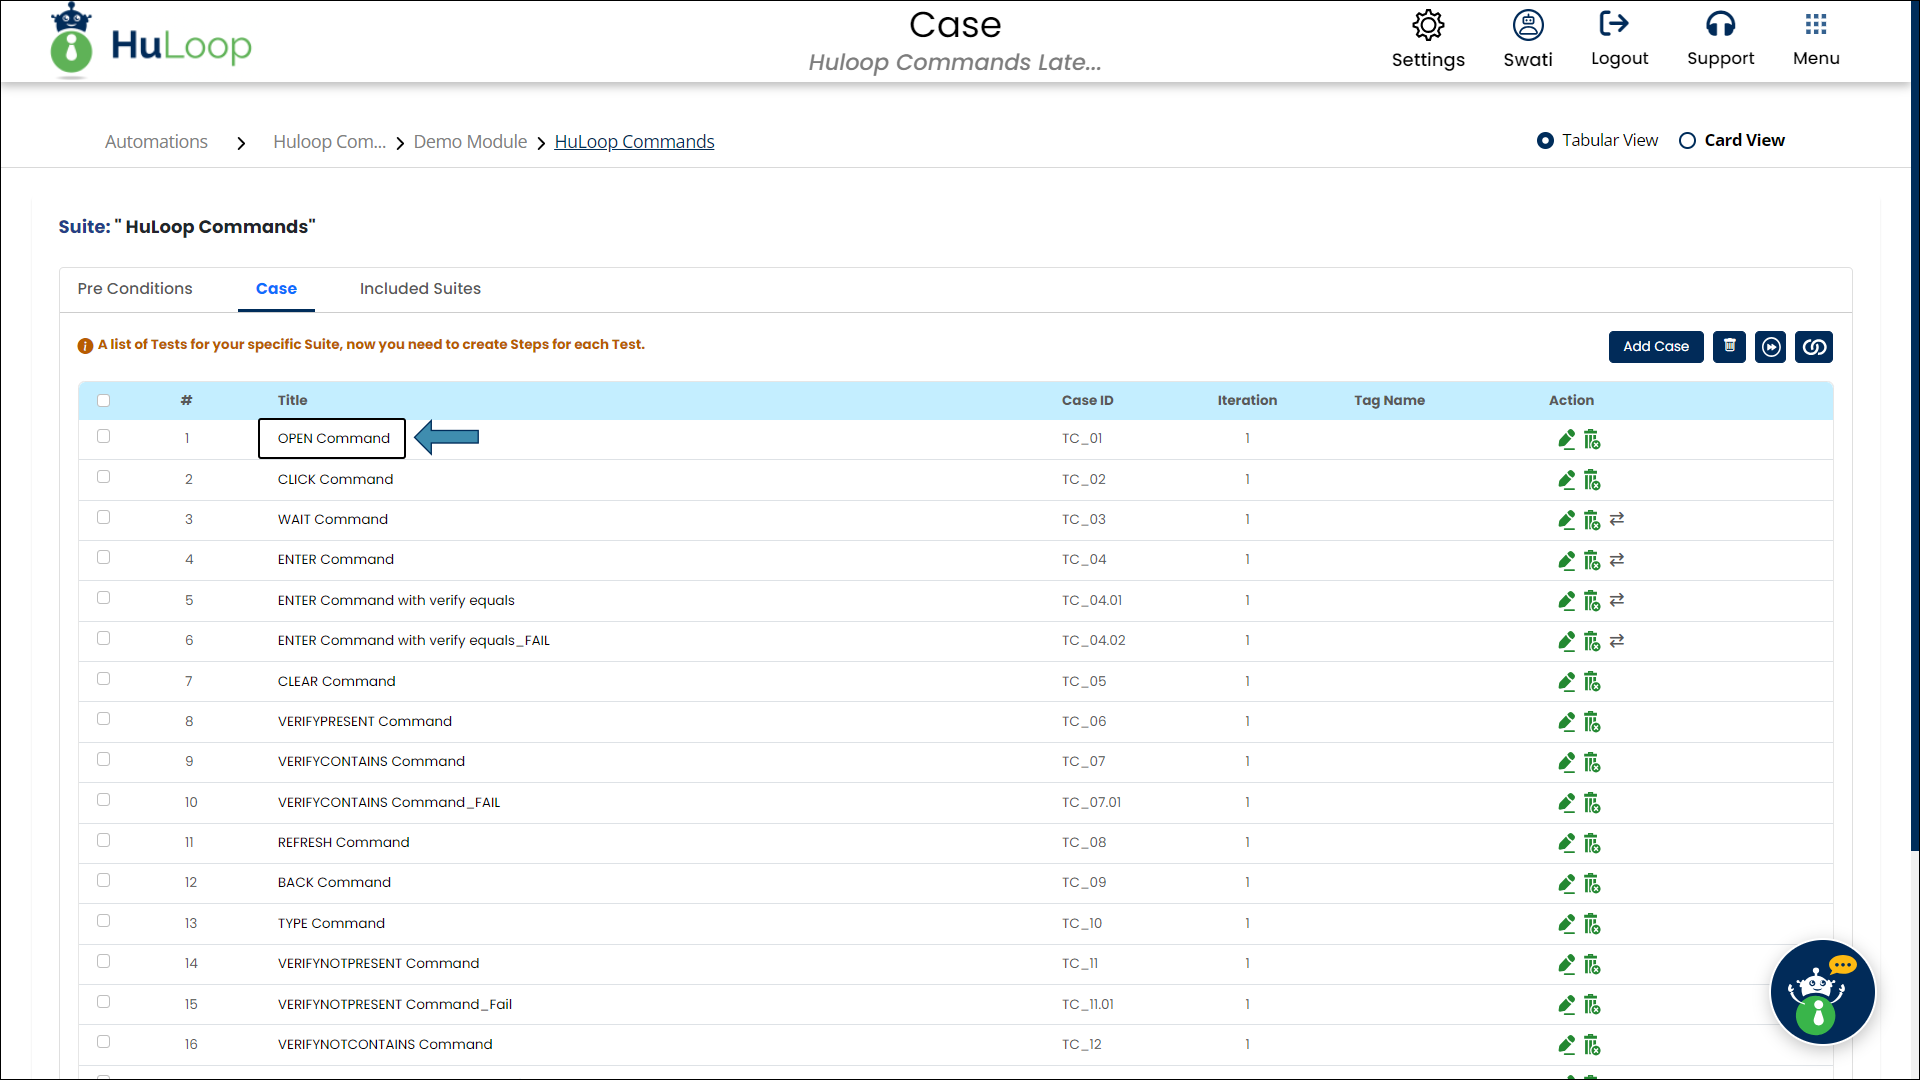Open ENTER Command with verify equals_FAIL
The image size is (1920, 1080).
coord(414,641)
